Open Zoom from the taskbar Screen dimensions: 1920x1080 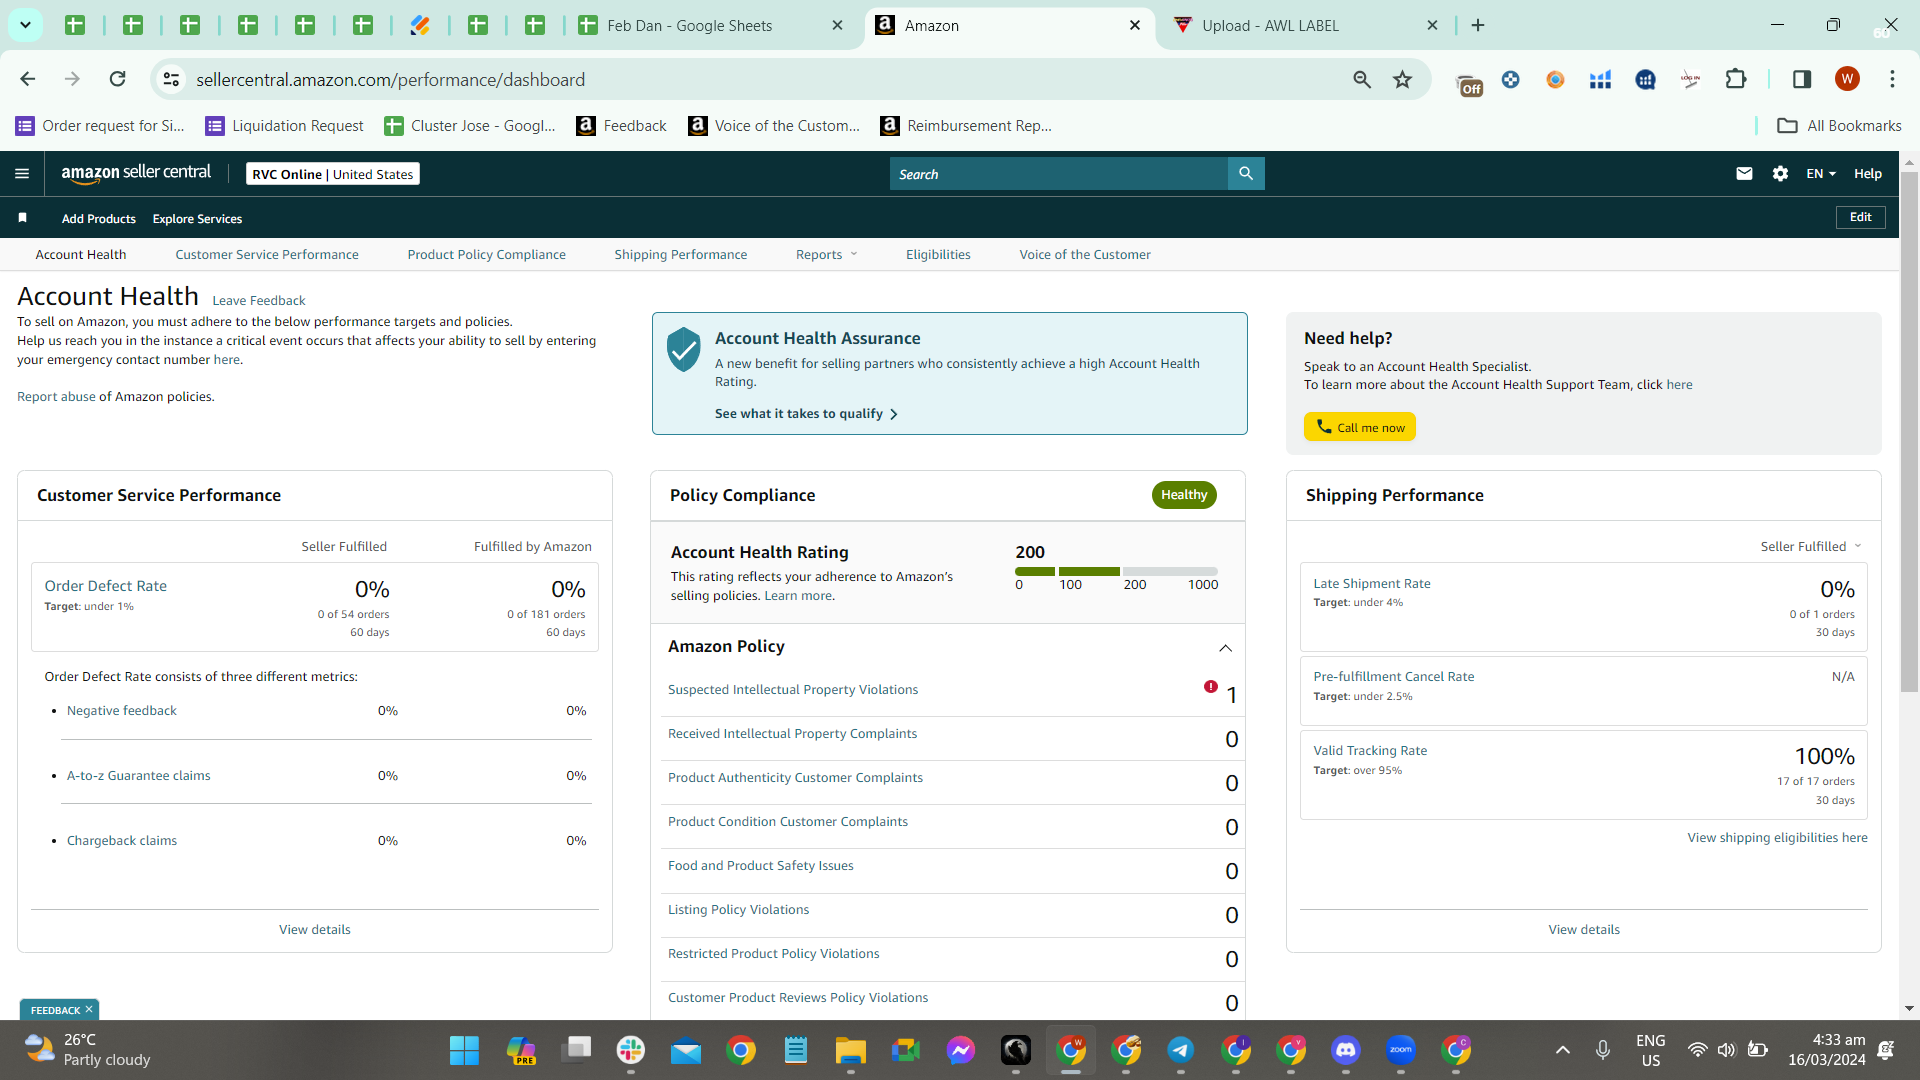tap(1401, 1050)
